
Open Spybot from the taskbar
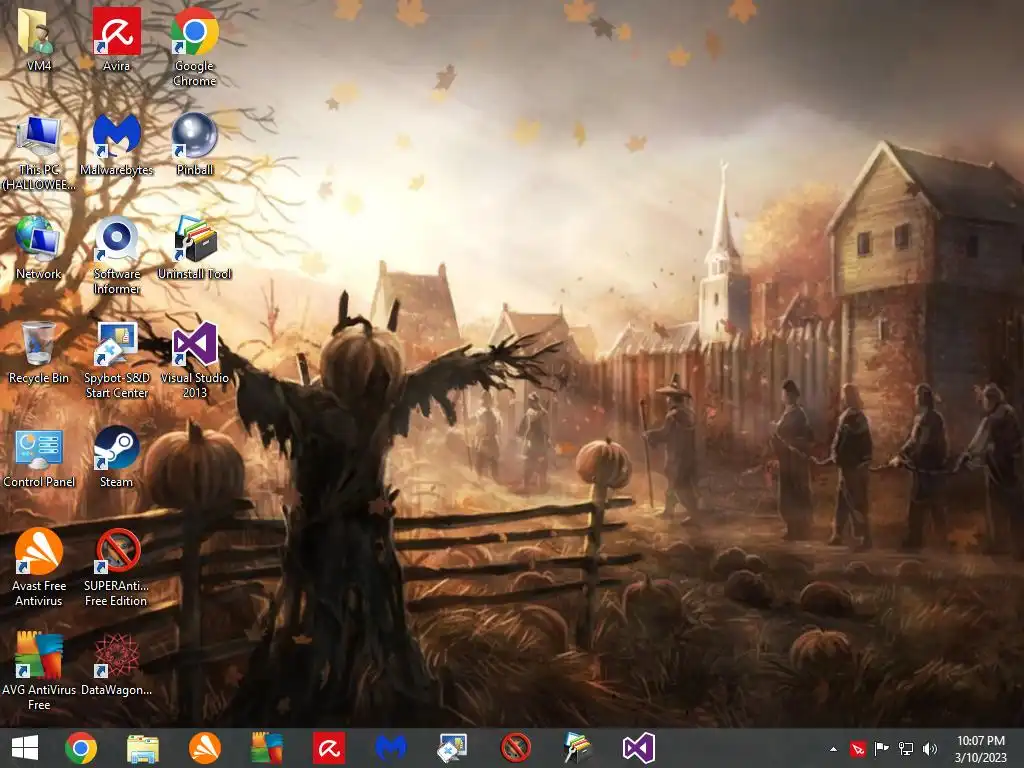click(453, 748)
